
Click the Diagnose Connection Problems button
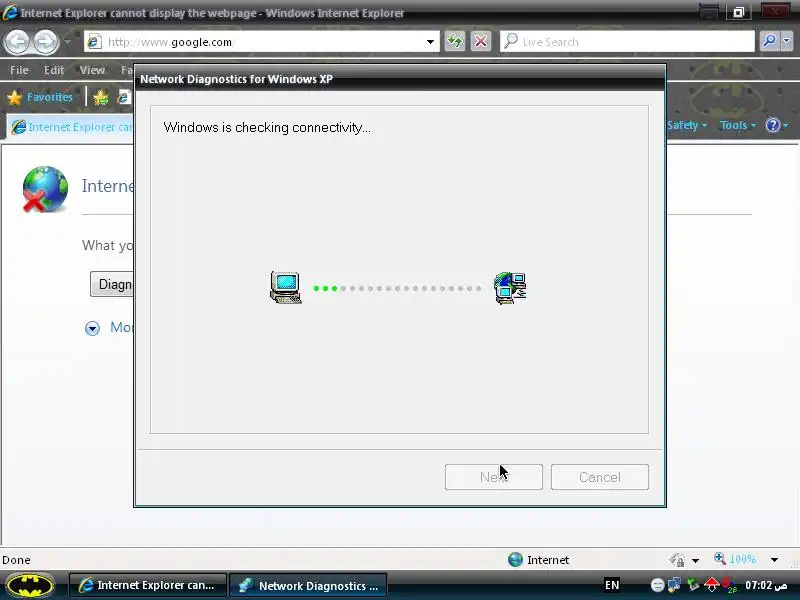pyautogui.click(x=112, y=284)
